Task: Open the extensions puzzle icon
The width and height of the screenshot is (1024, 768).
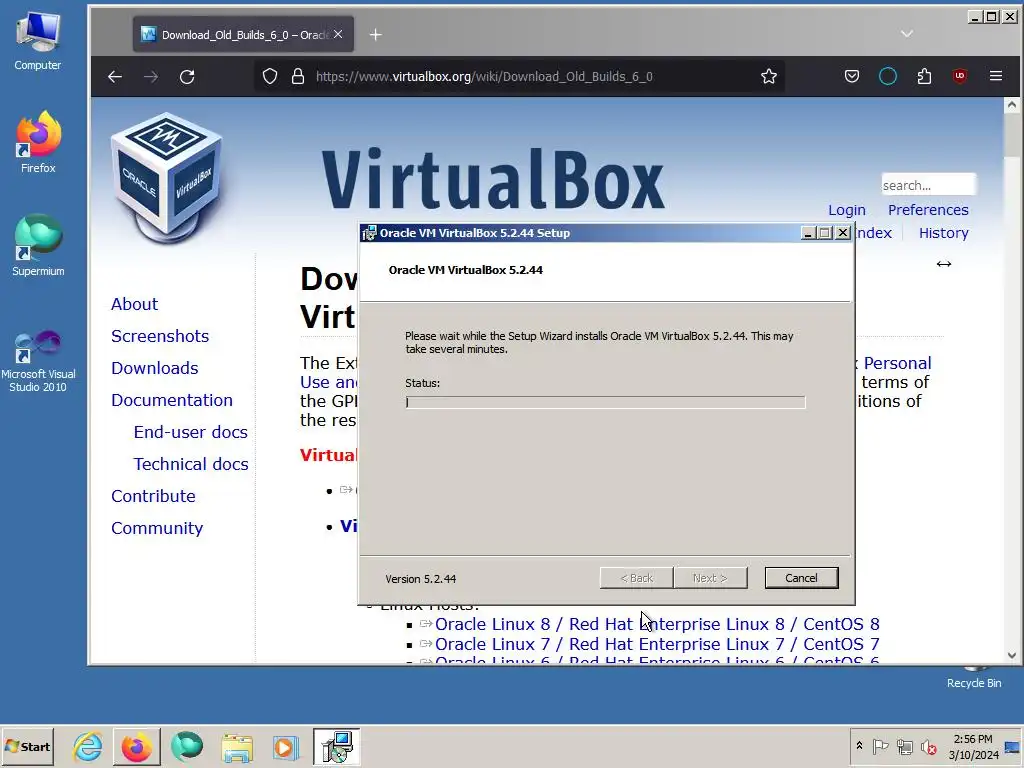Action: pyautogui.click(x=924, y=76)
